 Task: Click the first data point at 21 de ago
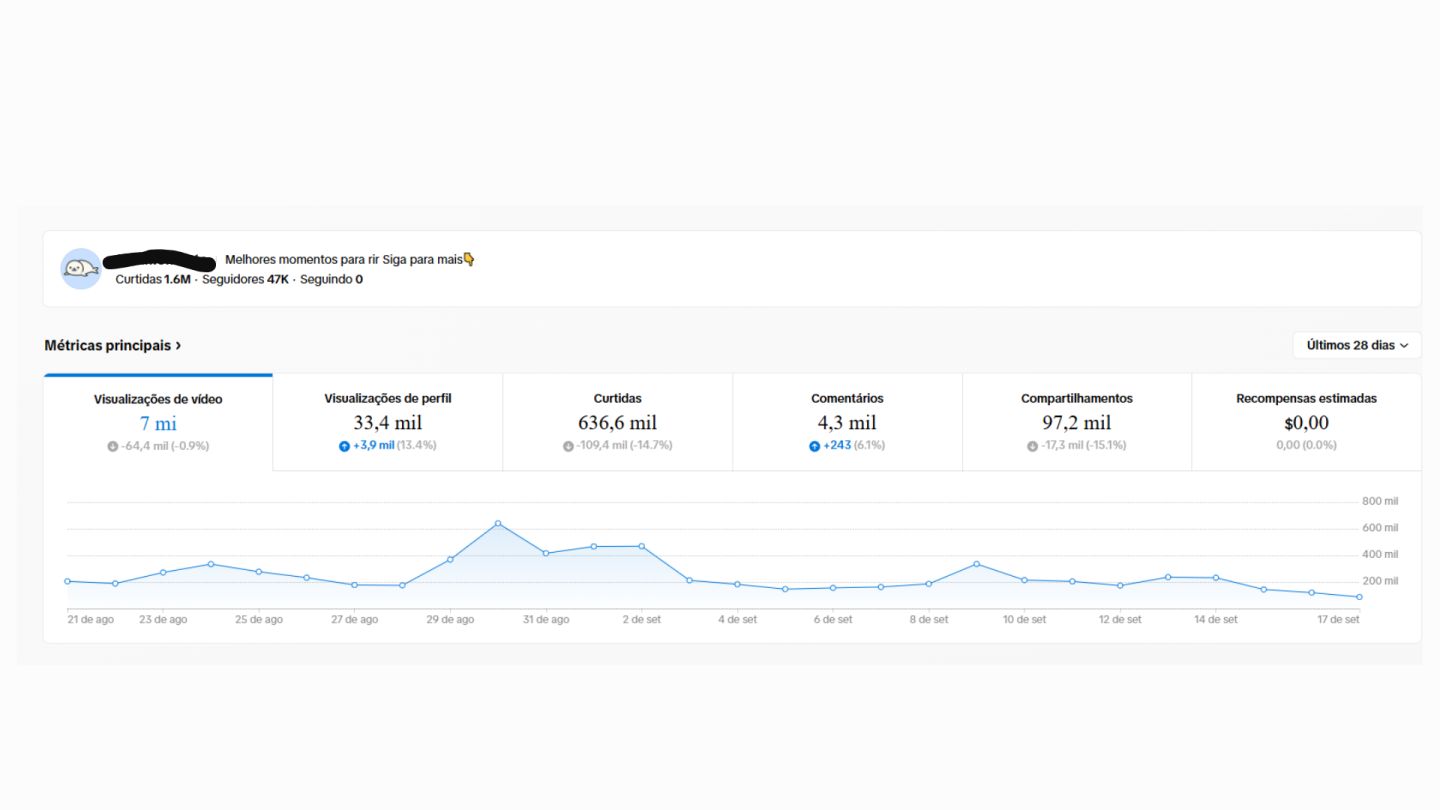(67, 581)
